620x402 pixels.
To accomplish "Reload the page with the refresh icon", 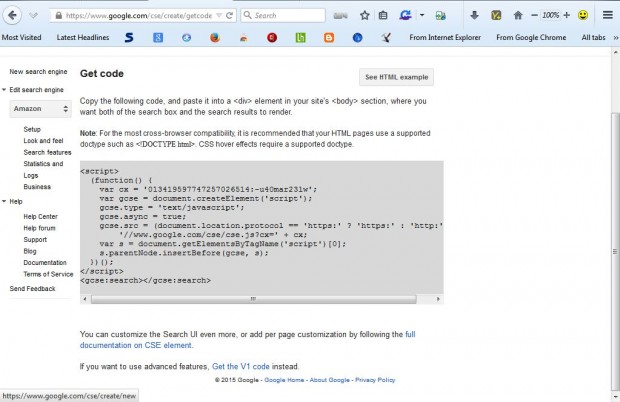I will click(229, 15).
